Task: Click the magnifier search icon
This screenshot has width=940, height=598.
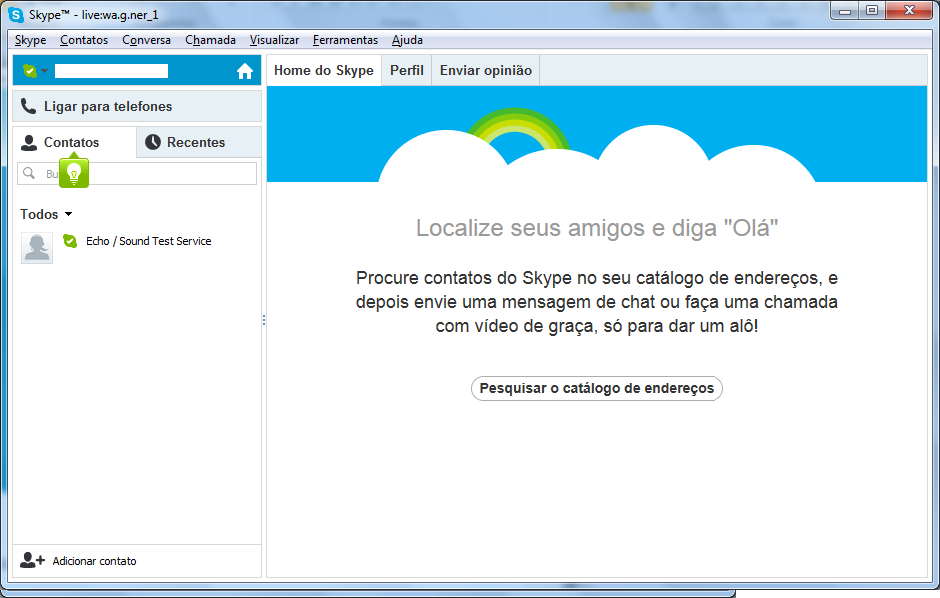Action: 29,173
